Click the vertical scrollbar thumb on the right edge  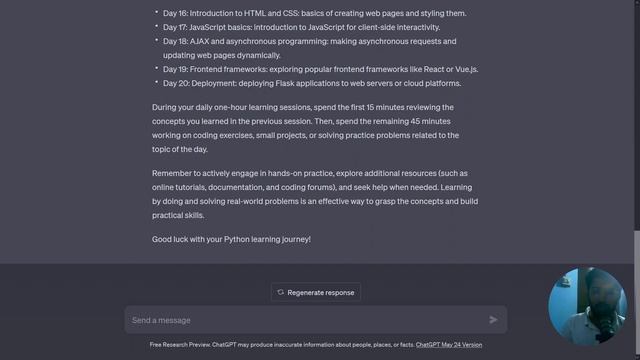[637, 294]
